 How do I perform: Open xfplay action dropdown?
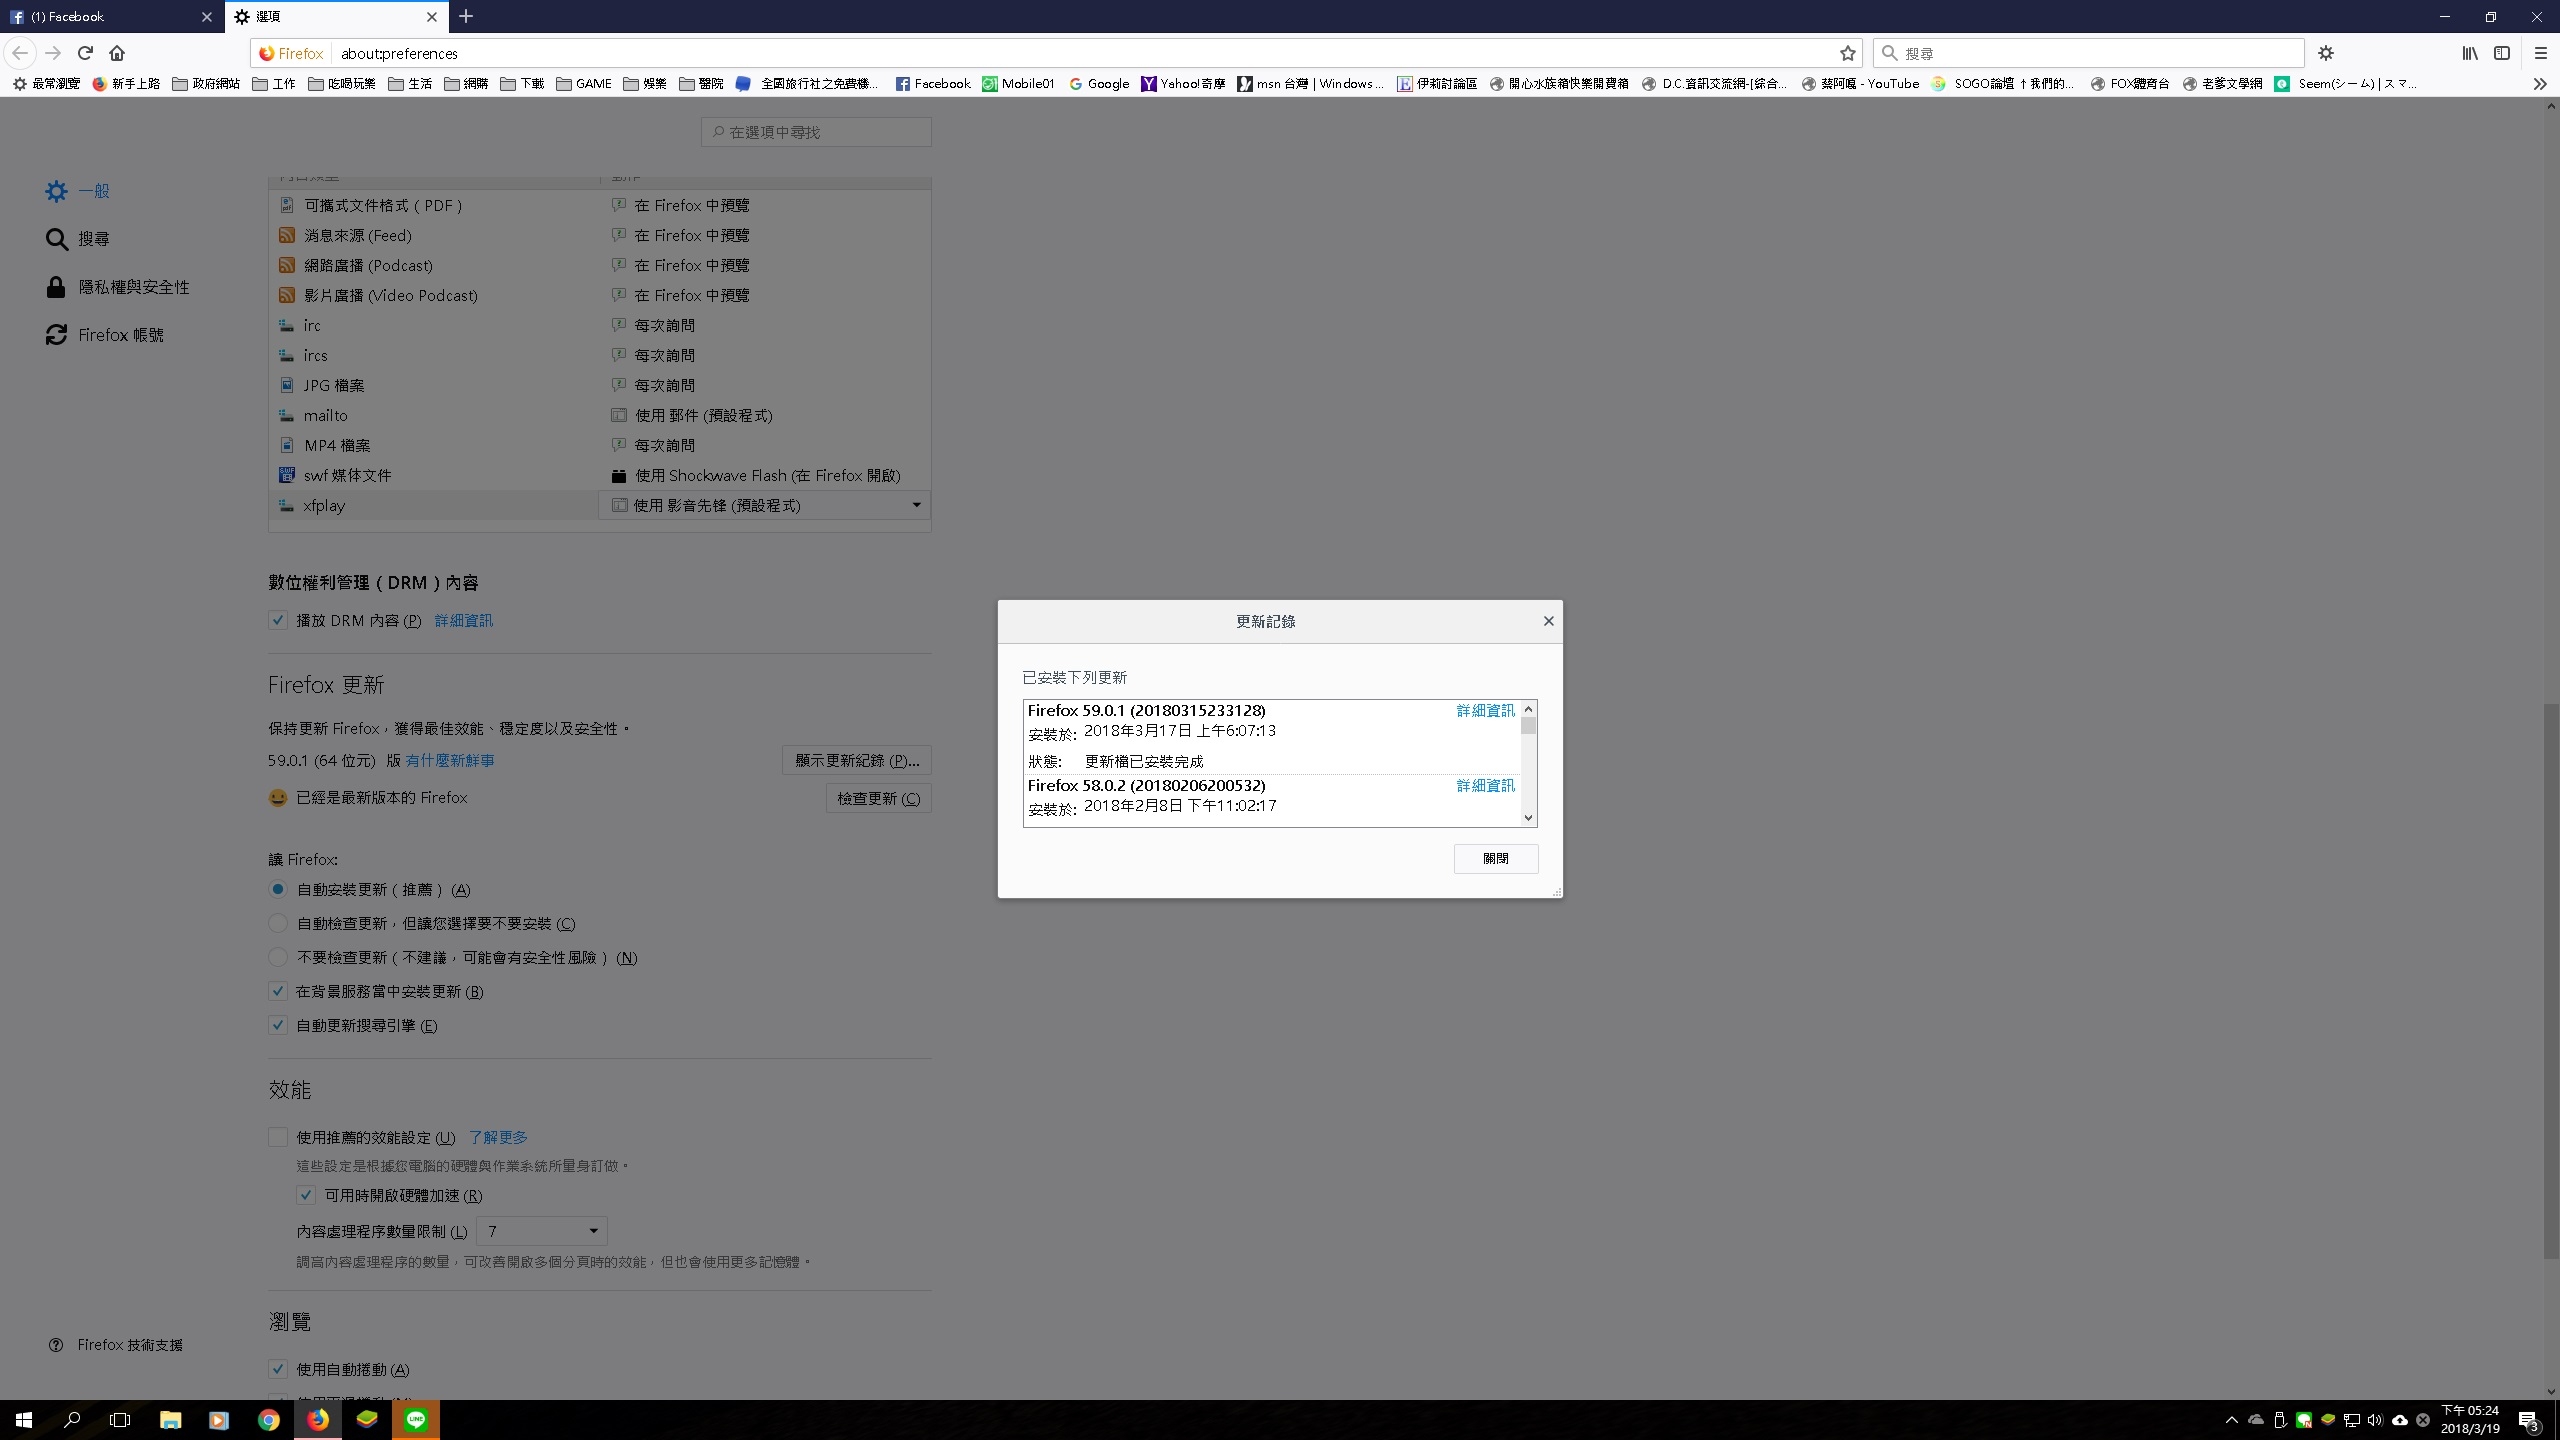click(x=764, y=505)
